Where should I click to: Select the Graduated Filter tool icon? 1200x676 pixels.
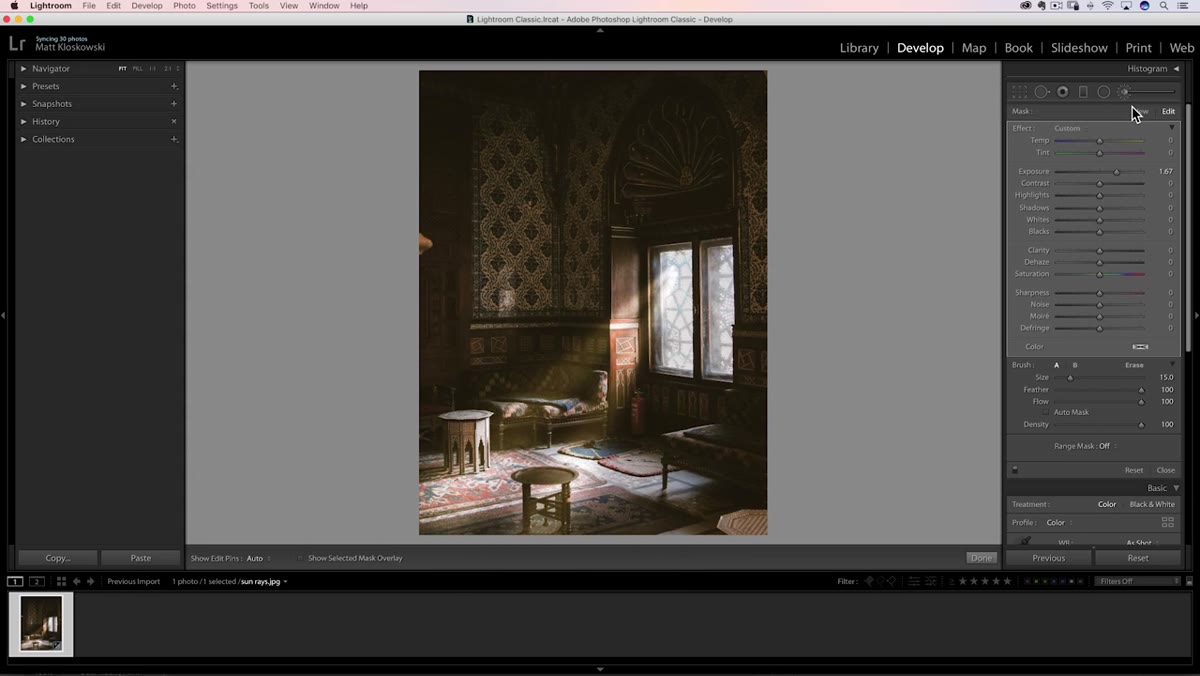(x=1083, y=92)
